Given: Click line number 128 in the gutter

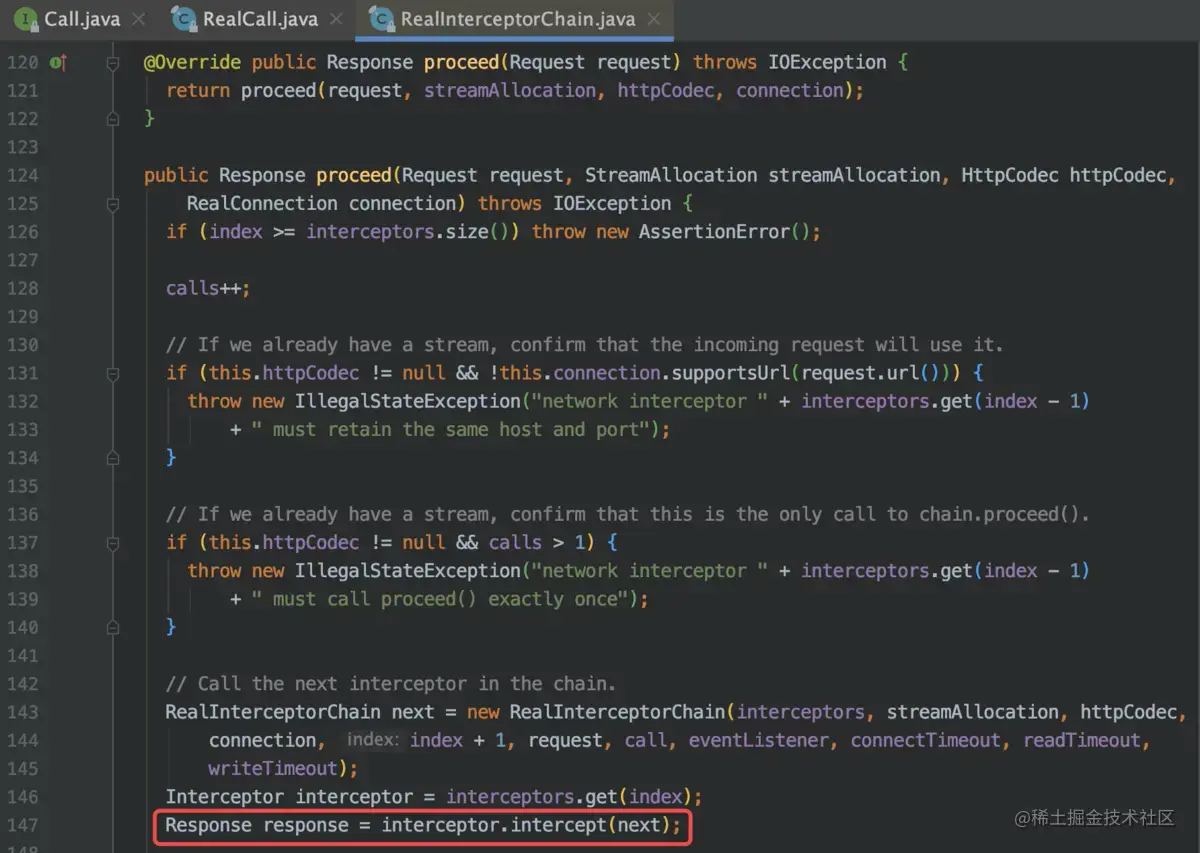Looking at the screenshot, I should [22, 288].
